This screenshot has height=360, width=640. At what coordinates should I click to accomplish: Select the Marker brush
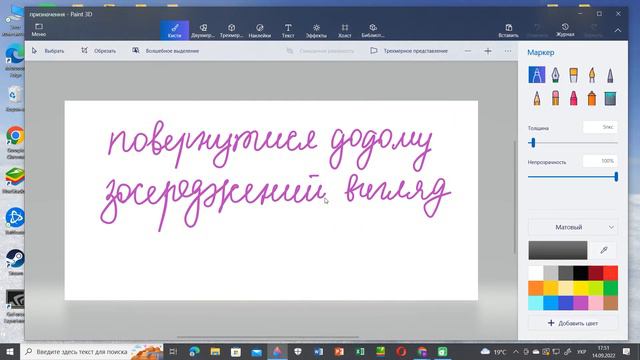click(536, 75)
